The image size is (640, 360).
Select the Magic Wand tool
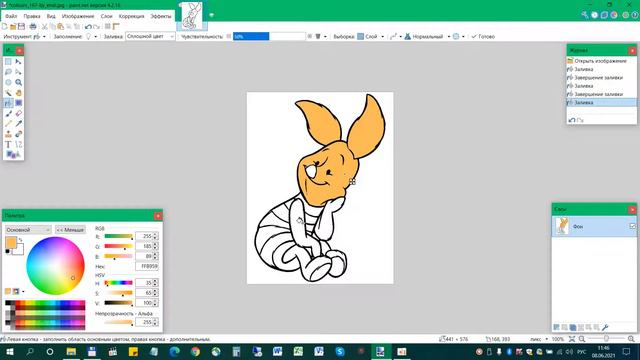tap(8, 93)
